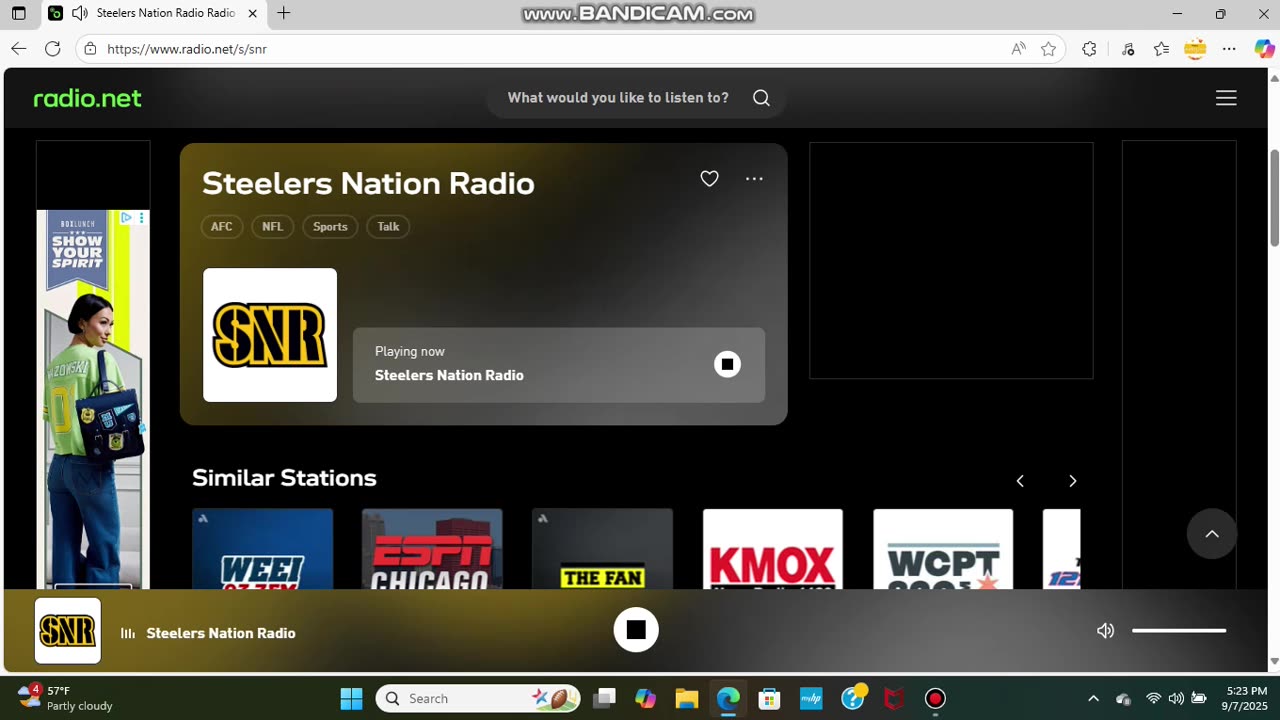Click the address bar URL

pyautogui.click(x=187, y=48)
